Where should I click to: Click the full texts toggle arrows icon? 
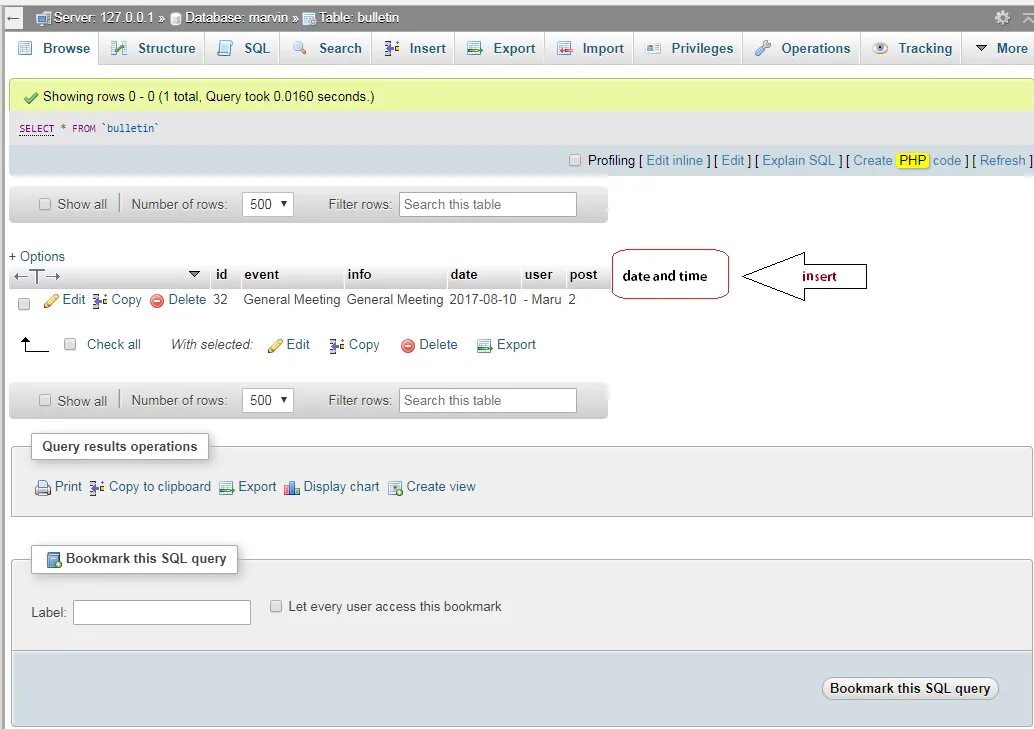[37, 276]
